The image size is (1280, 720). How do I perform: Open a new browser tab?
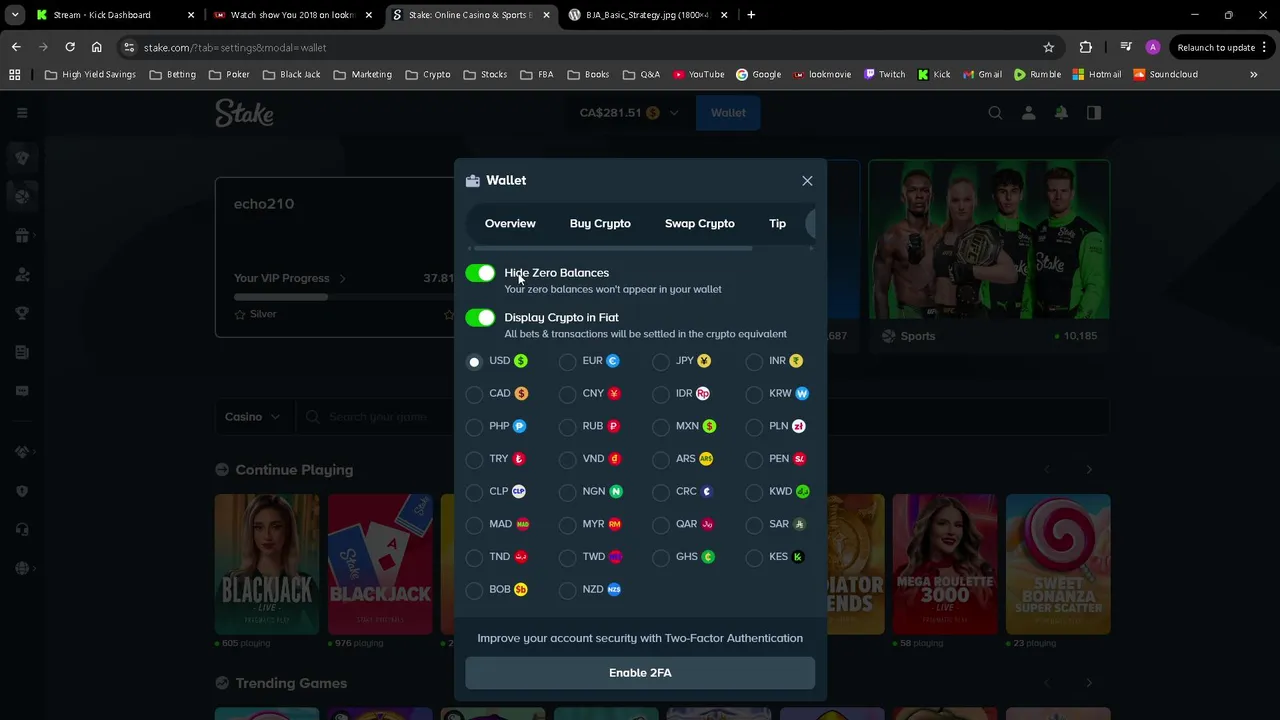(x=751, y=15)
